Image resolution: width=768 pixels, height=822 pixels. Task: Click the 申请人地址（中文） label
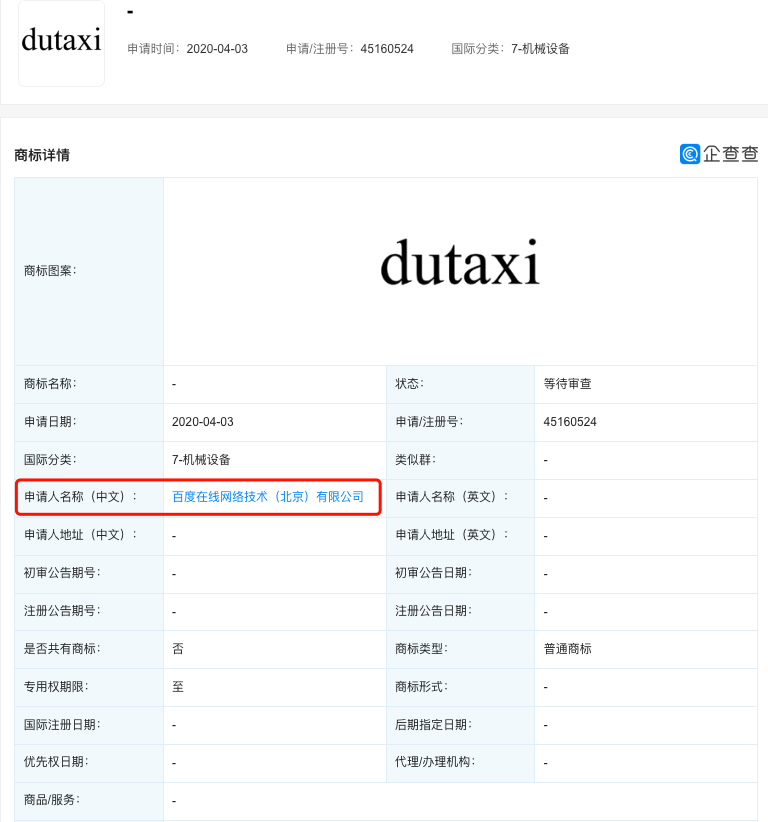[x=80, y=535]
